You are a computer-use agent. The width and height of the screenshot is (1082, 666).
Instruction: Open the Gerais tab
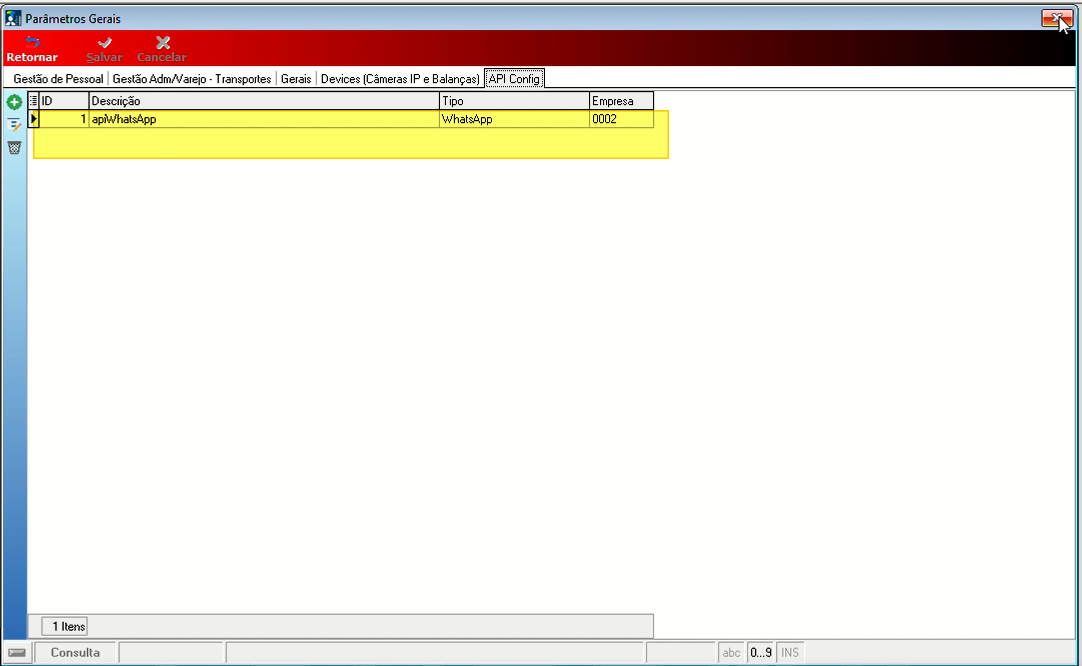296,79
